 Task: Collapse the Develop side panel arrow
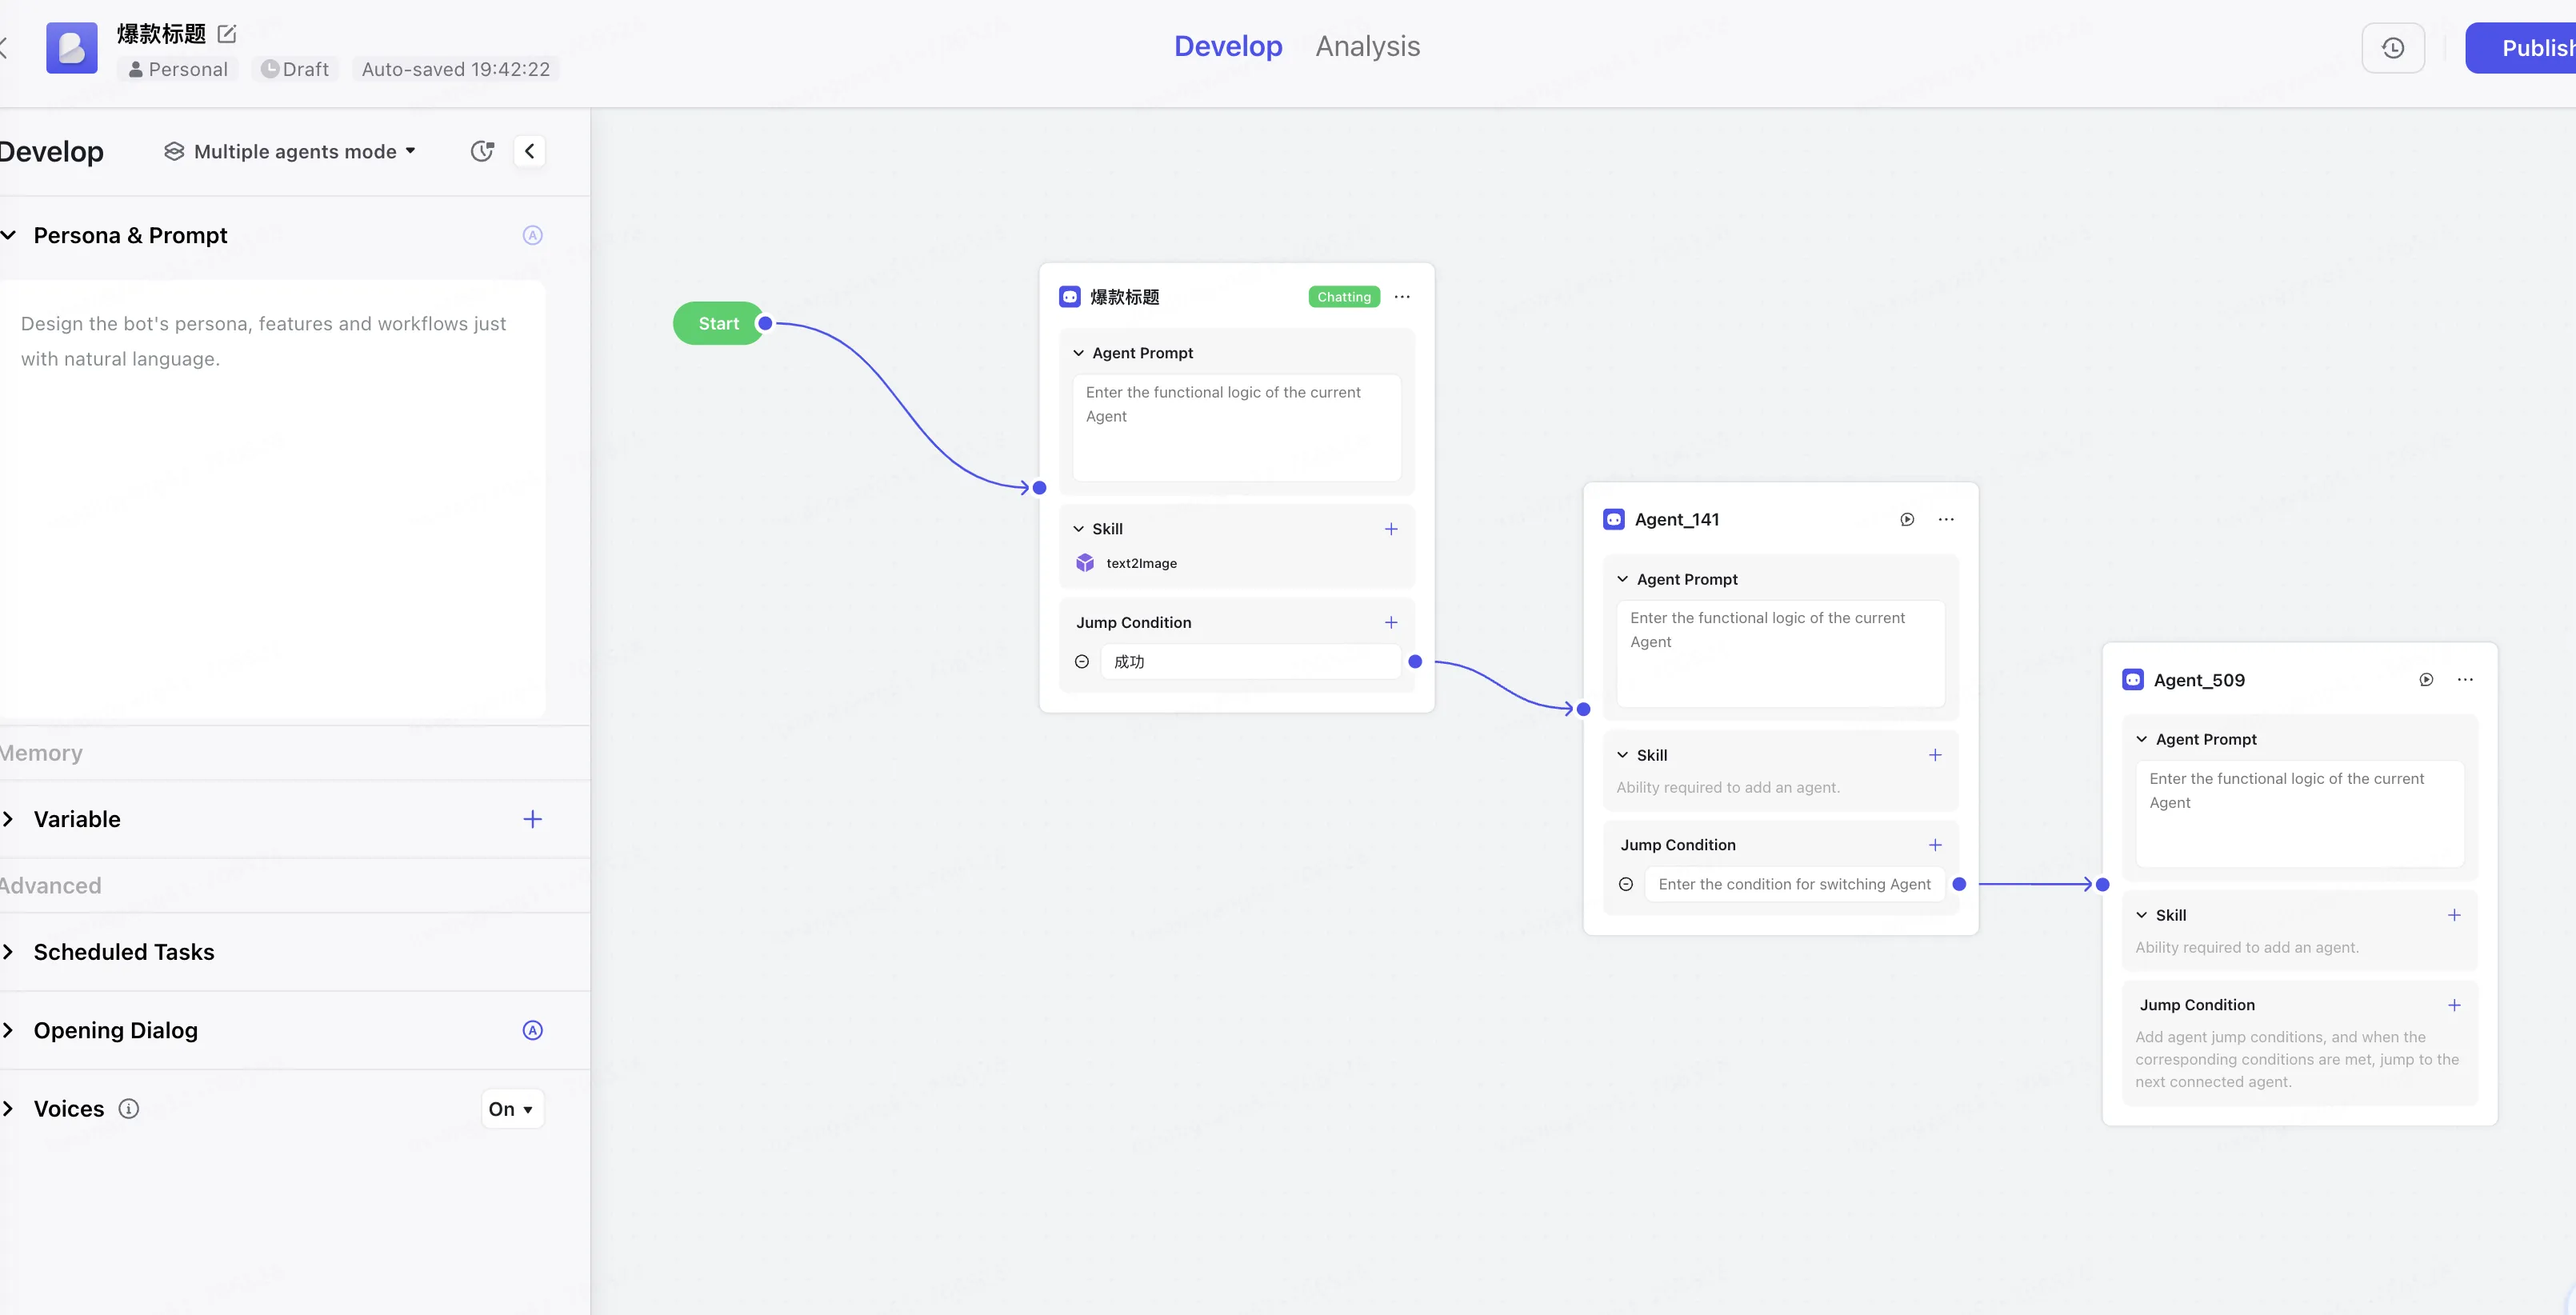click(530, 151)
